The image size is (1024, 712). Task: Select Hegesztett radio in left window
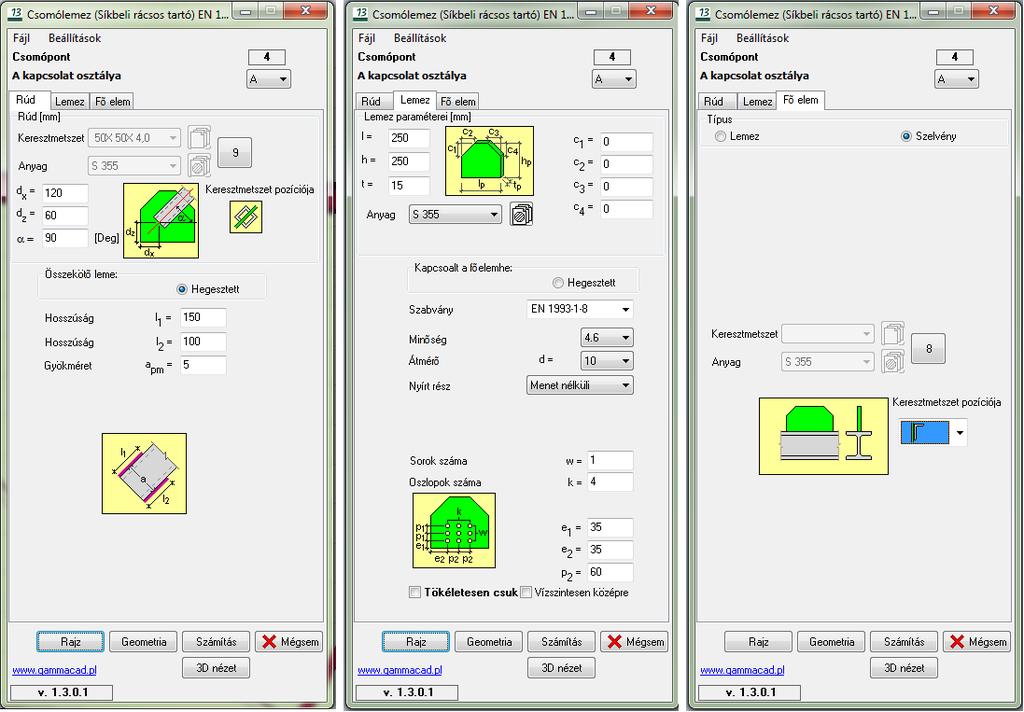182,289
